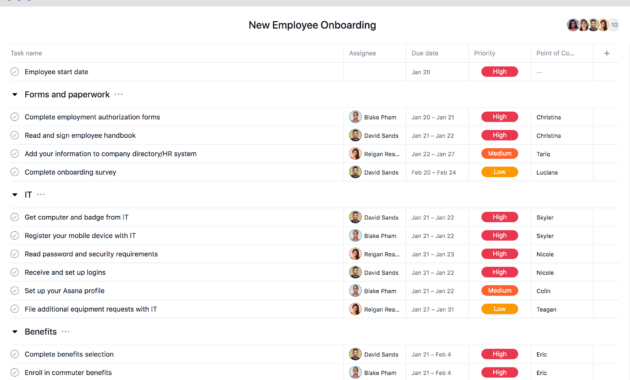The image size is (630, 380).
Task: Select point of contact 'Colin'
Action: (543, 291)
